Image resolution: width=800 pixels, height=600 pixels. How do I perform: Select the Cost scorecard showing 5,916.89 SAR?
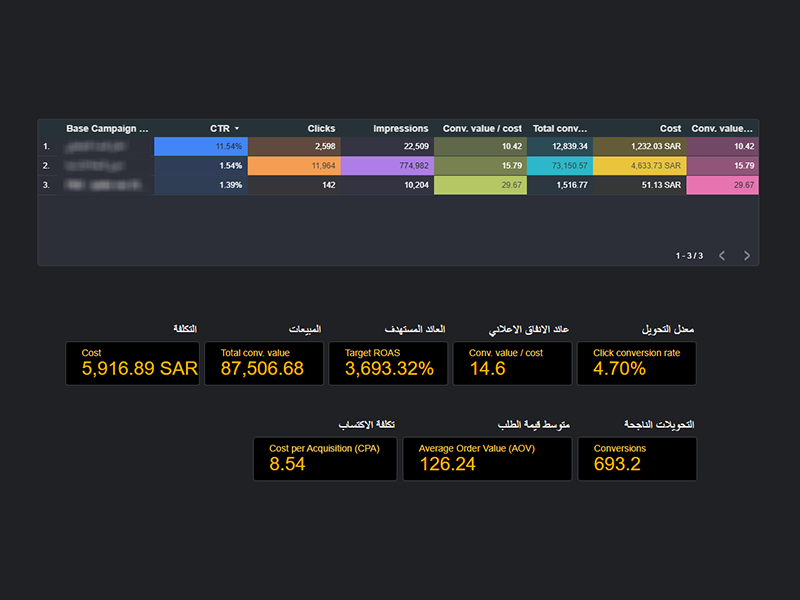132,364
